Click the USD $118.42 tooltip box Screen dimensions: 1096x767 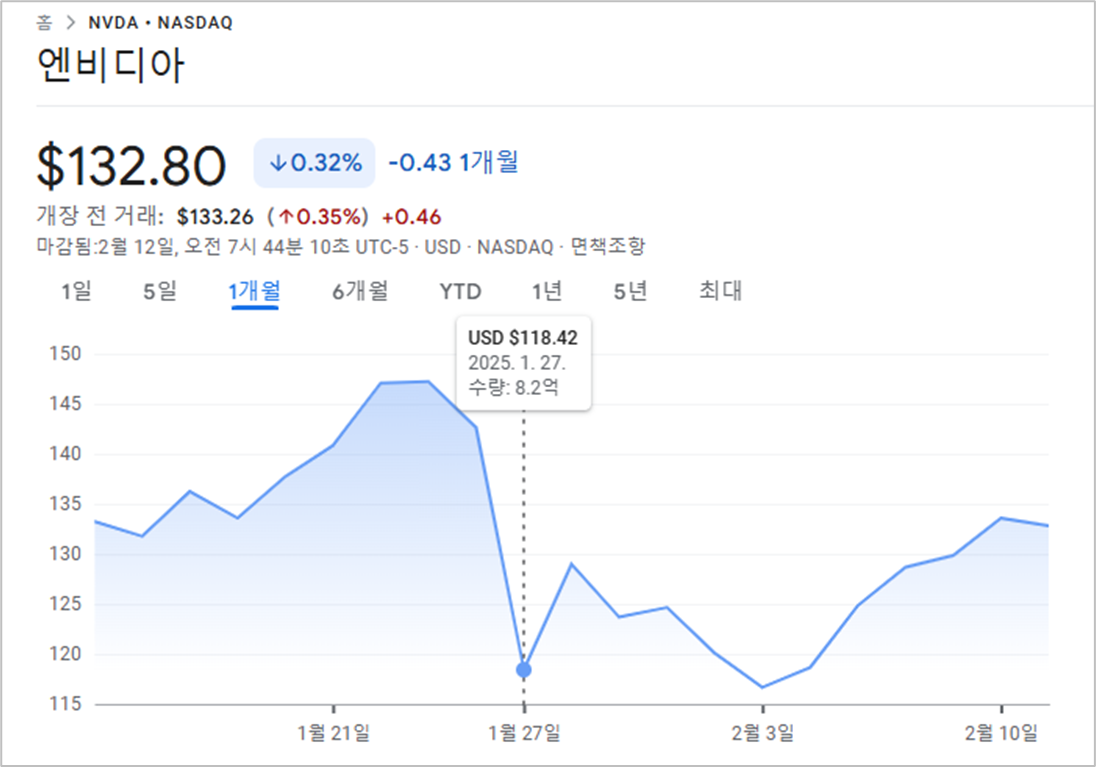click(524, 363)
